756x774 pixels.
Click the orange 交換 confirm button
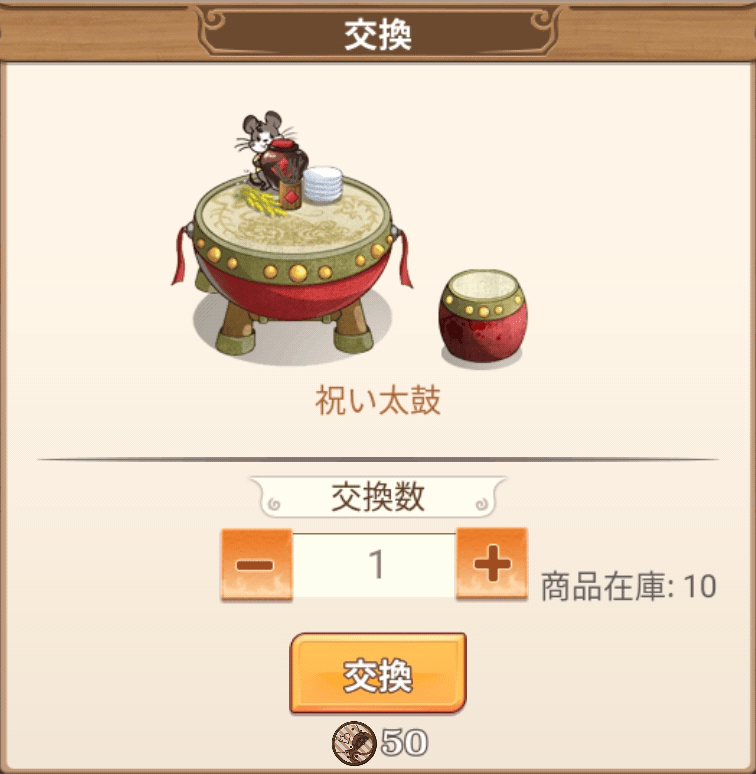(378, 673)
